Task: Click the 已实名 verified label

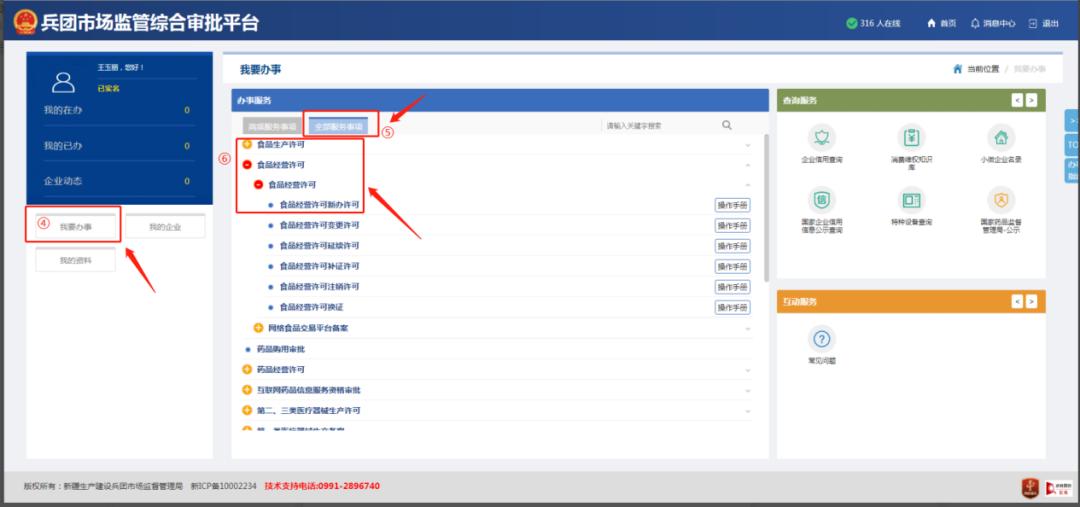Action: point(109,88)
